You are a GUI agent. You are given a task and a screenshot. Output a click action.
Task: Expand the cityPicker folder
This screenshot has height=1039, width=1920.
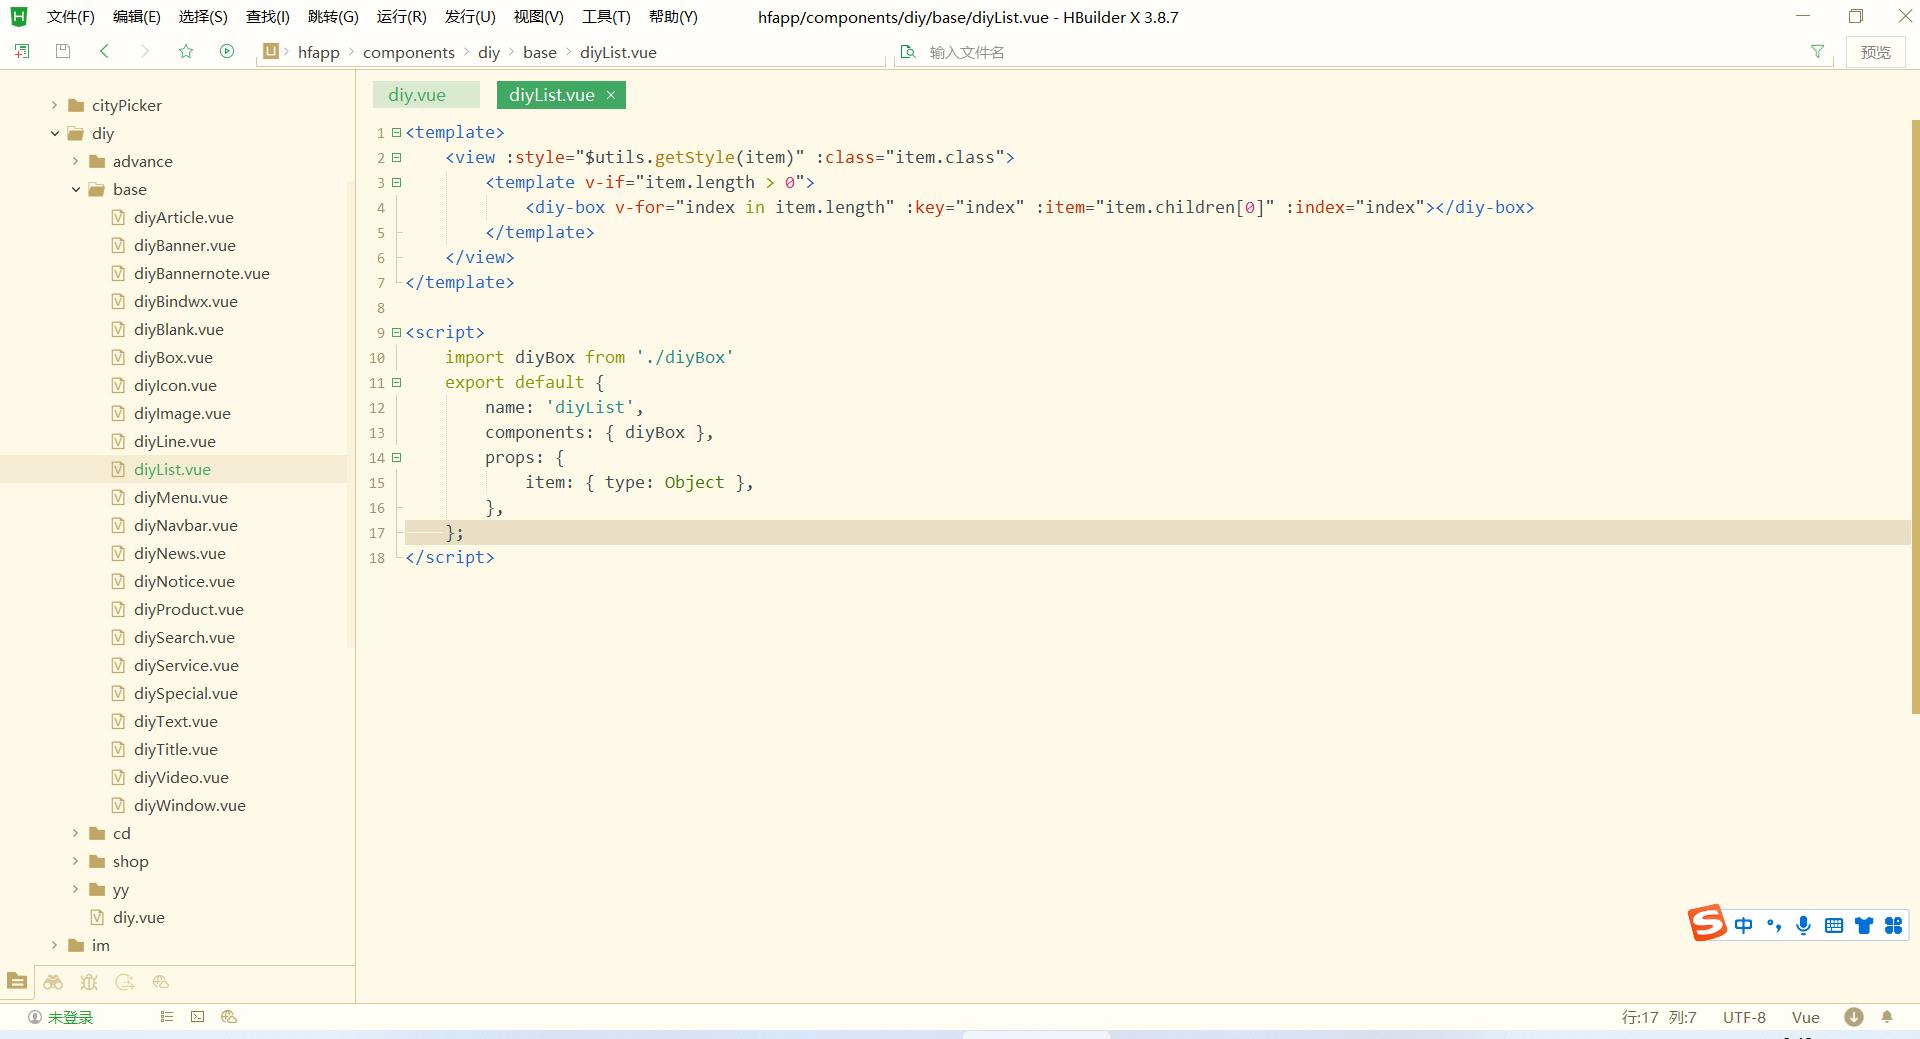55,105
